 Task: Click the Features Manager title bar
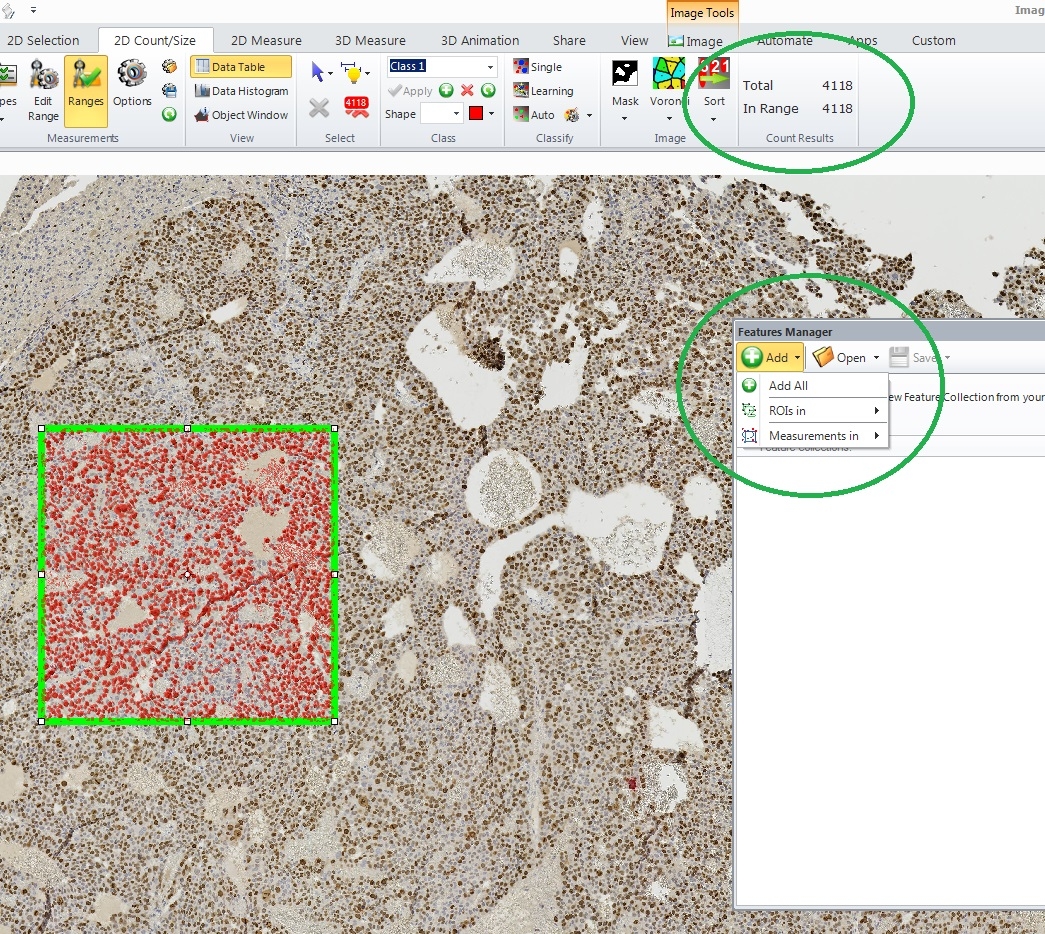tap(890, 331)
